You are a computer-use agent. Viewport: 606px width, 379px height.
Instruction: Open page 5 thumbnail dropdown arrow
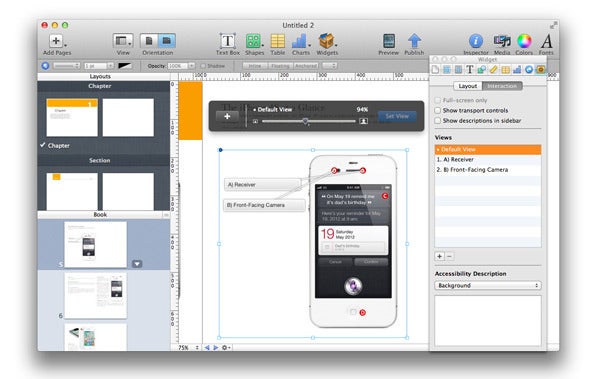point(137,264)
